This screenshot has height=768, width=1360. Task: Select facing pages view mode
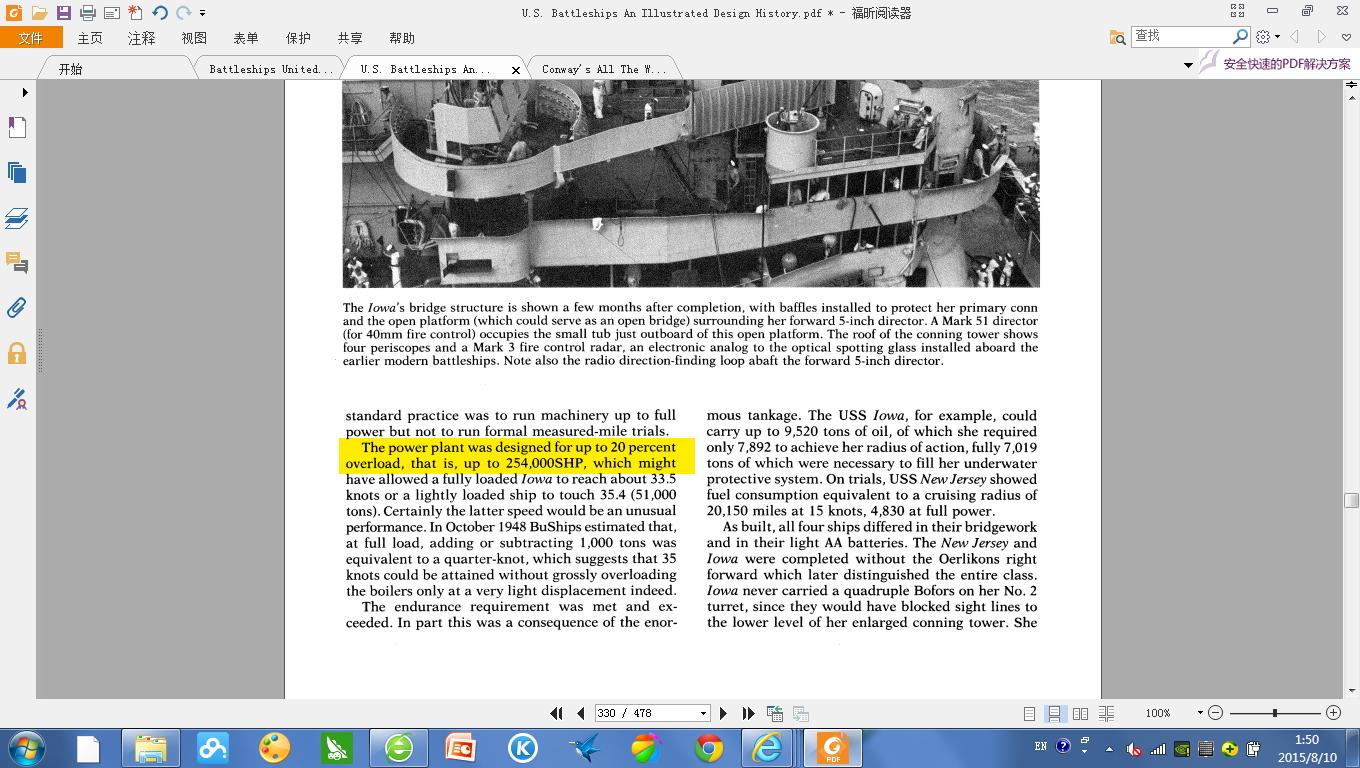point(1080,713)
